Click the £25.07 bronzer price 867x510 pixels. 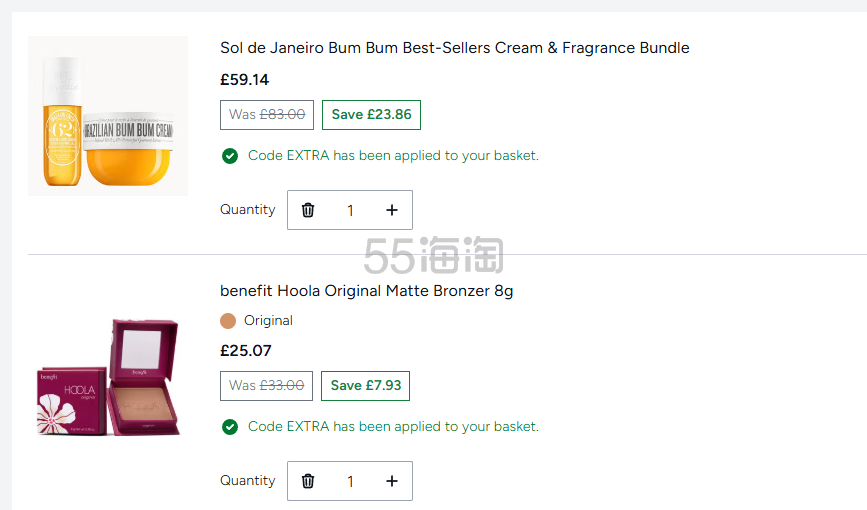[245, 351]
